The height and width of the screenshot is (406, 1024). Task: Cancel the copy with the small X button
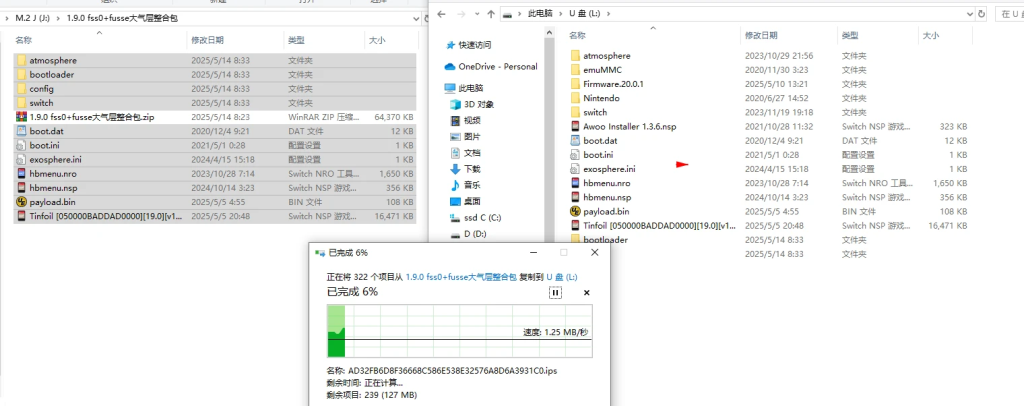pyautogui.click(x=586, y=293)
